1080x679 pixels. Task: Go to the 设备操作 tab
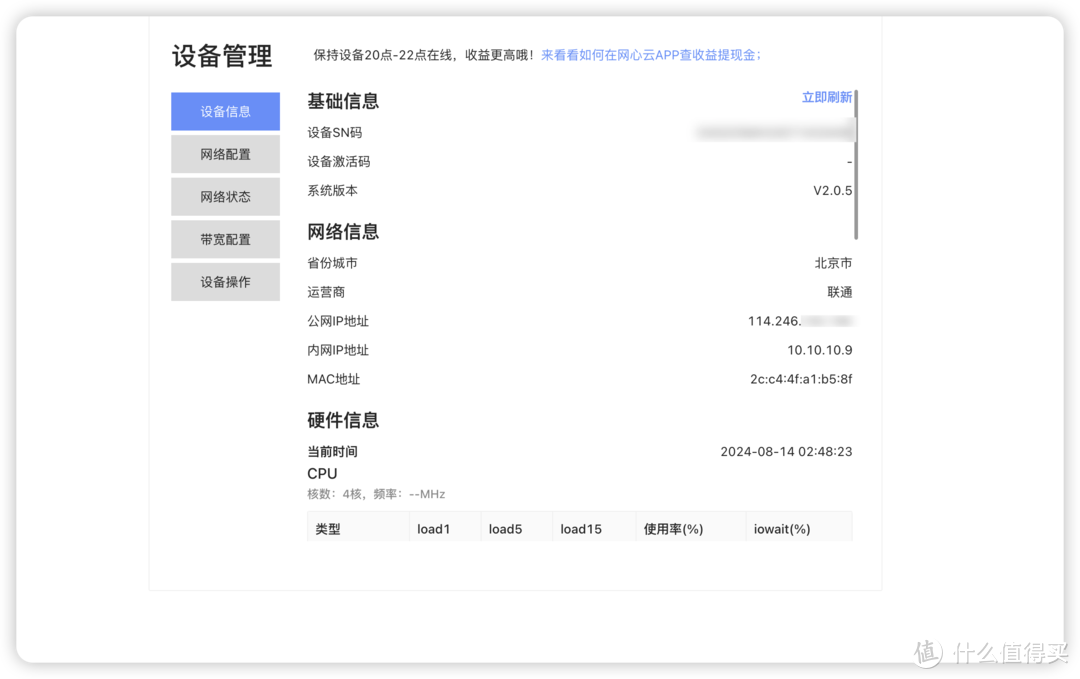tap(225, 282)
